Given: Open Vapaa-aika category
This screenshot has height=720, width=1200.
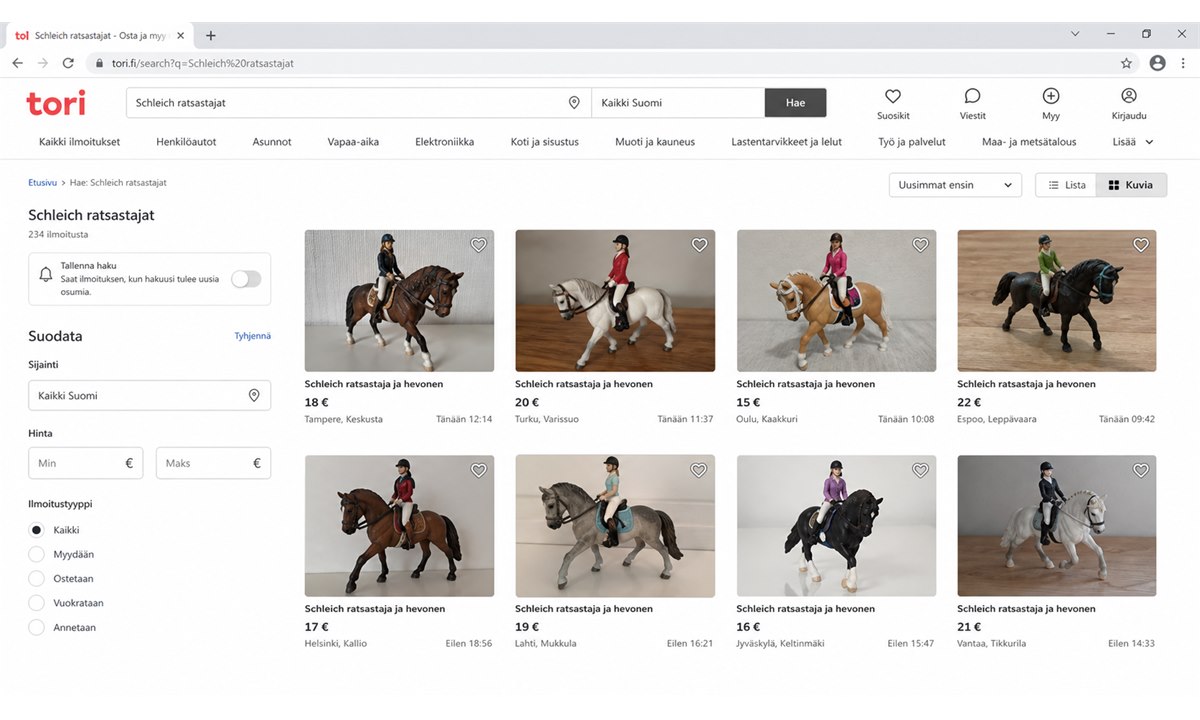Looking at the screenshot, I should (x=353, y=142).
